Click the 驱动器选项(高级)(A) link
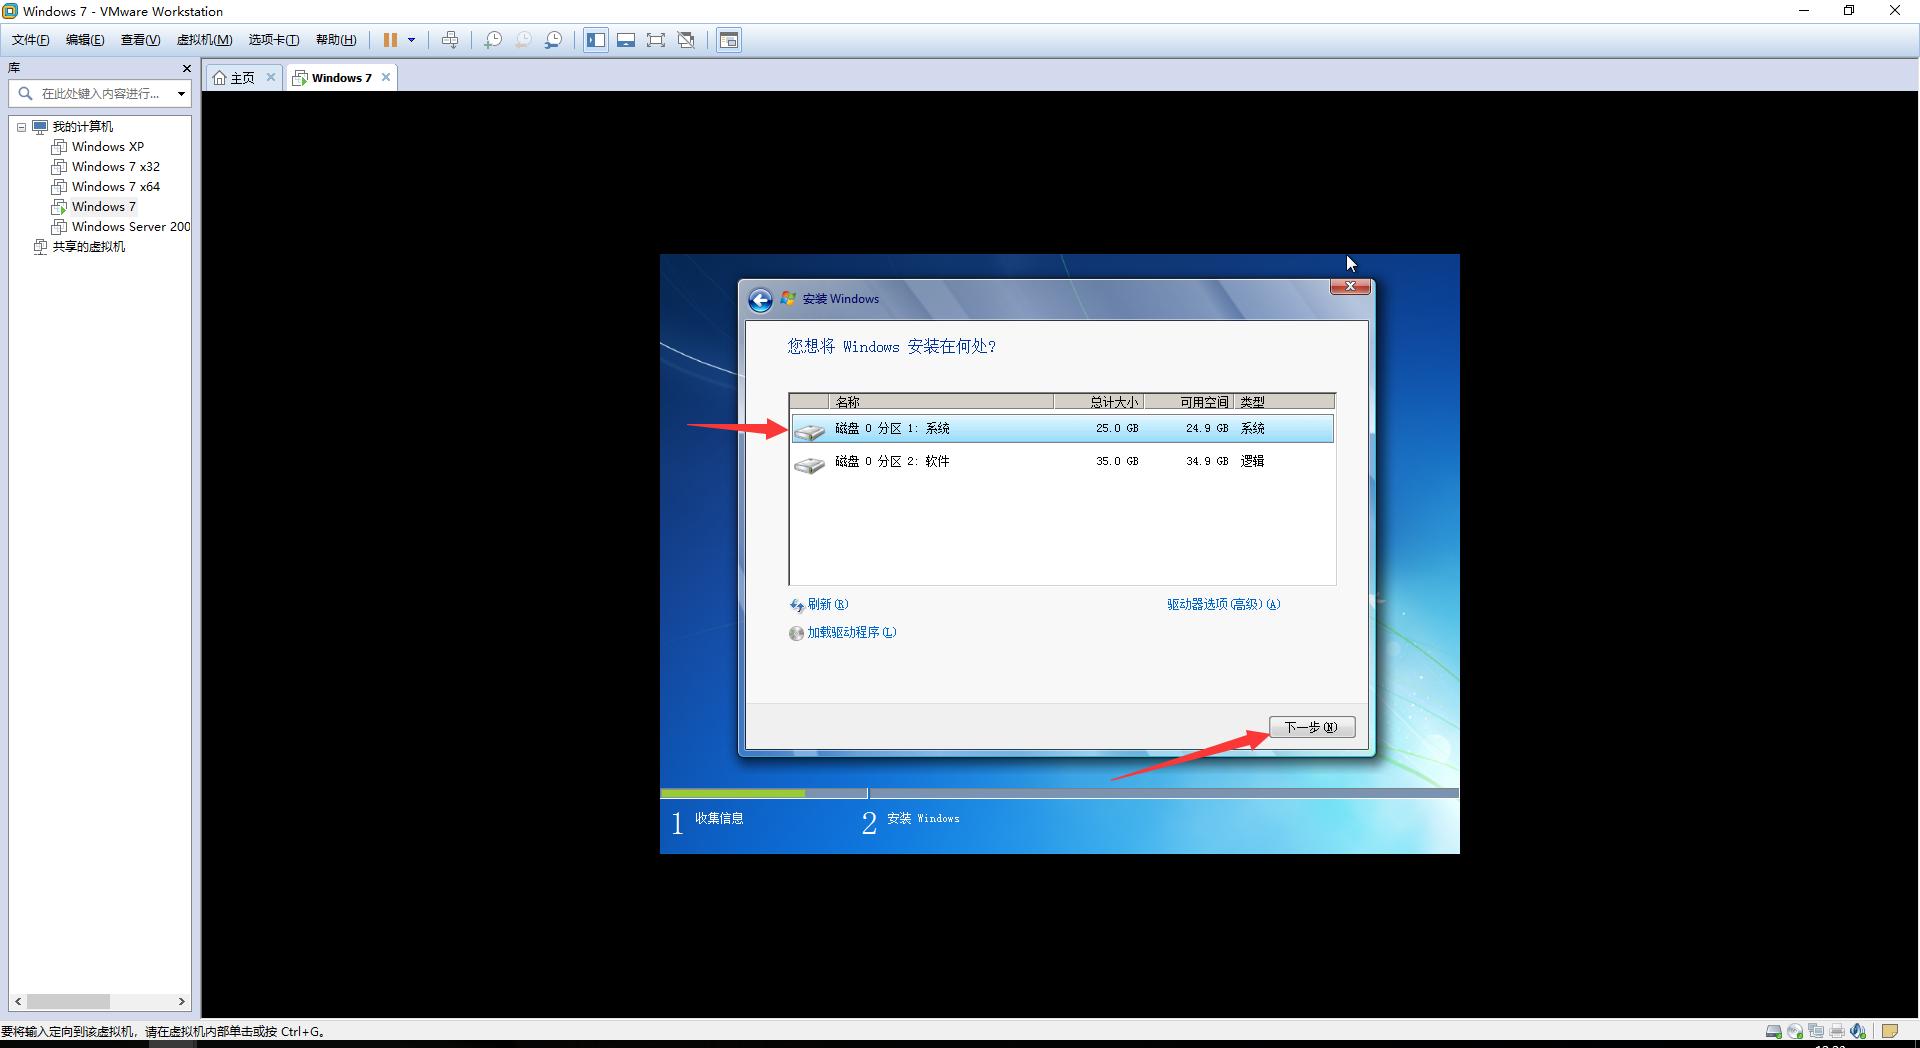1920x1048 pixels. pos(1221,604)
